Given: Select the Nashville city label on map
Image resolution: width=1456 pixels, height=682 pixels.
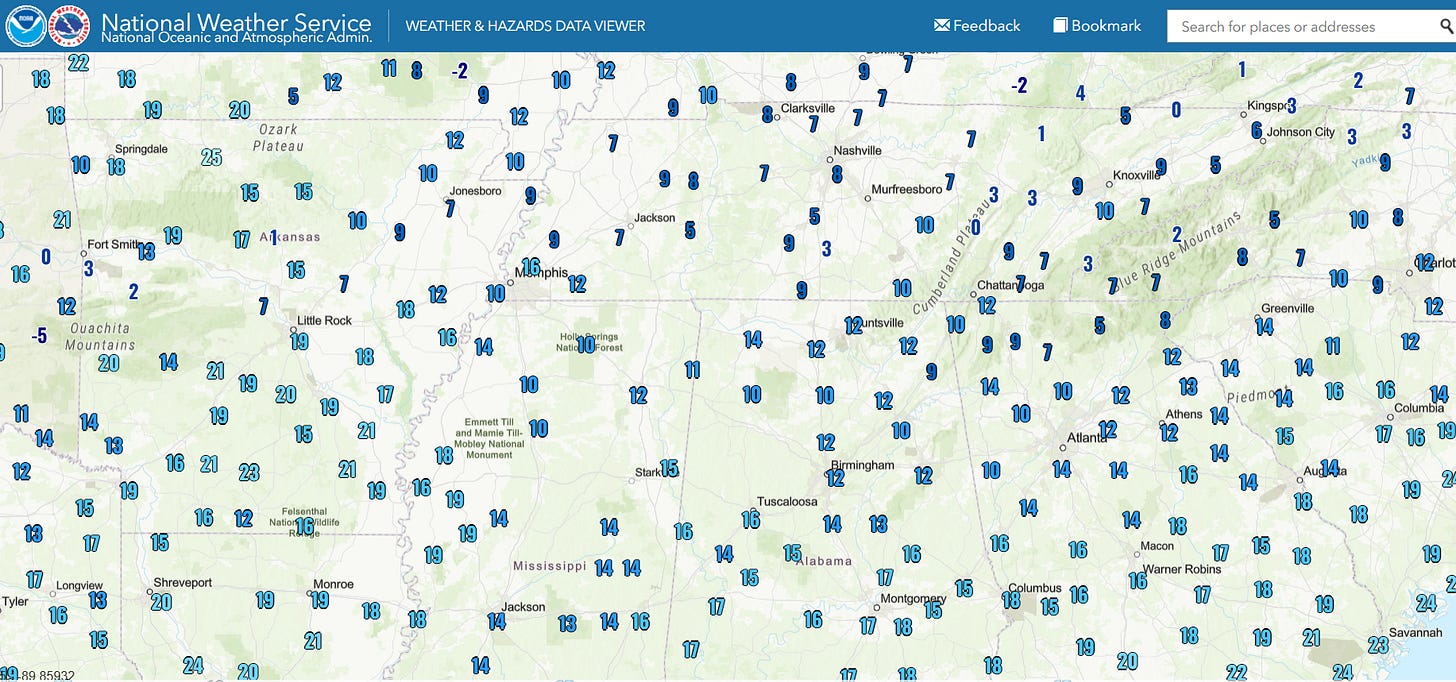Looking at the screenshot, I should pyautogui.click(x=857, y=150).
